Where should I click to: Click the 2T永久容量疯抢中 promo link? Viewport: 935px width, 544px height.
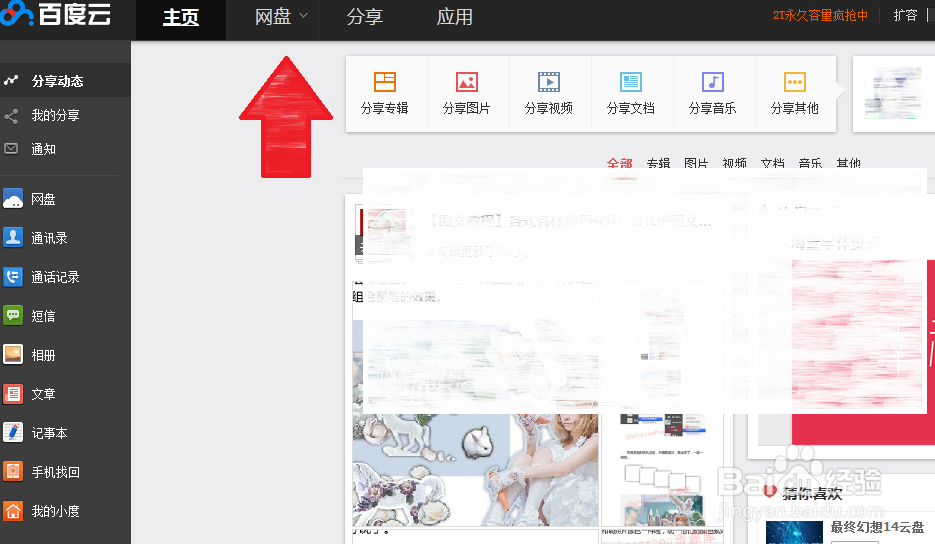(x=820, y=16)
